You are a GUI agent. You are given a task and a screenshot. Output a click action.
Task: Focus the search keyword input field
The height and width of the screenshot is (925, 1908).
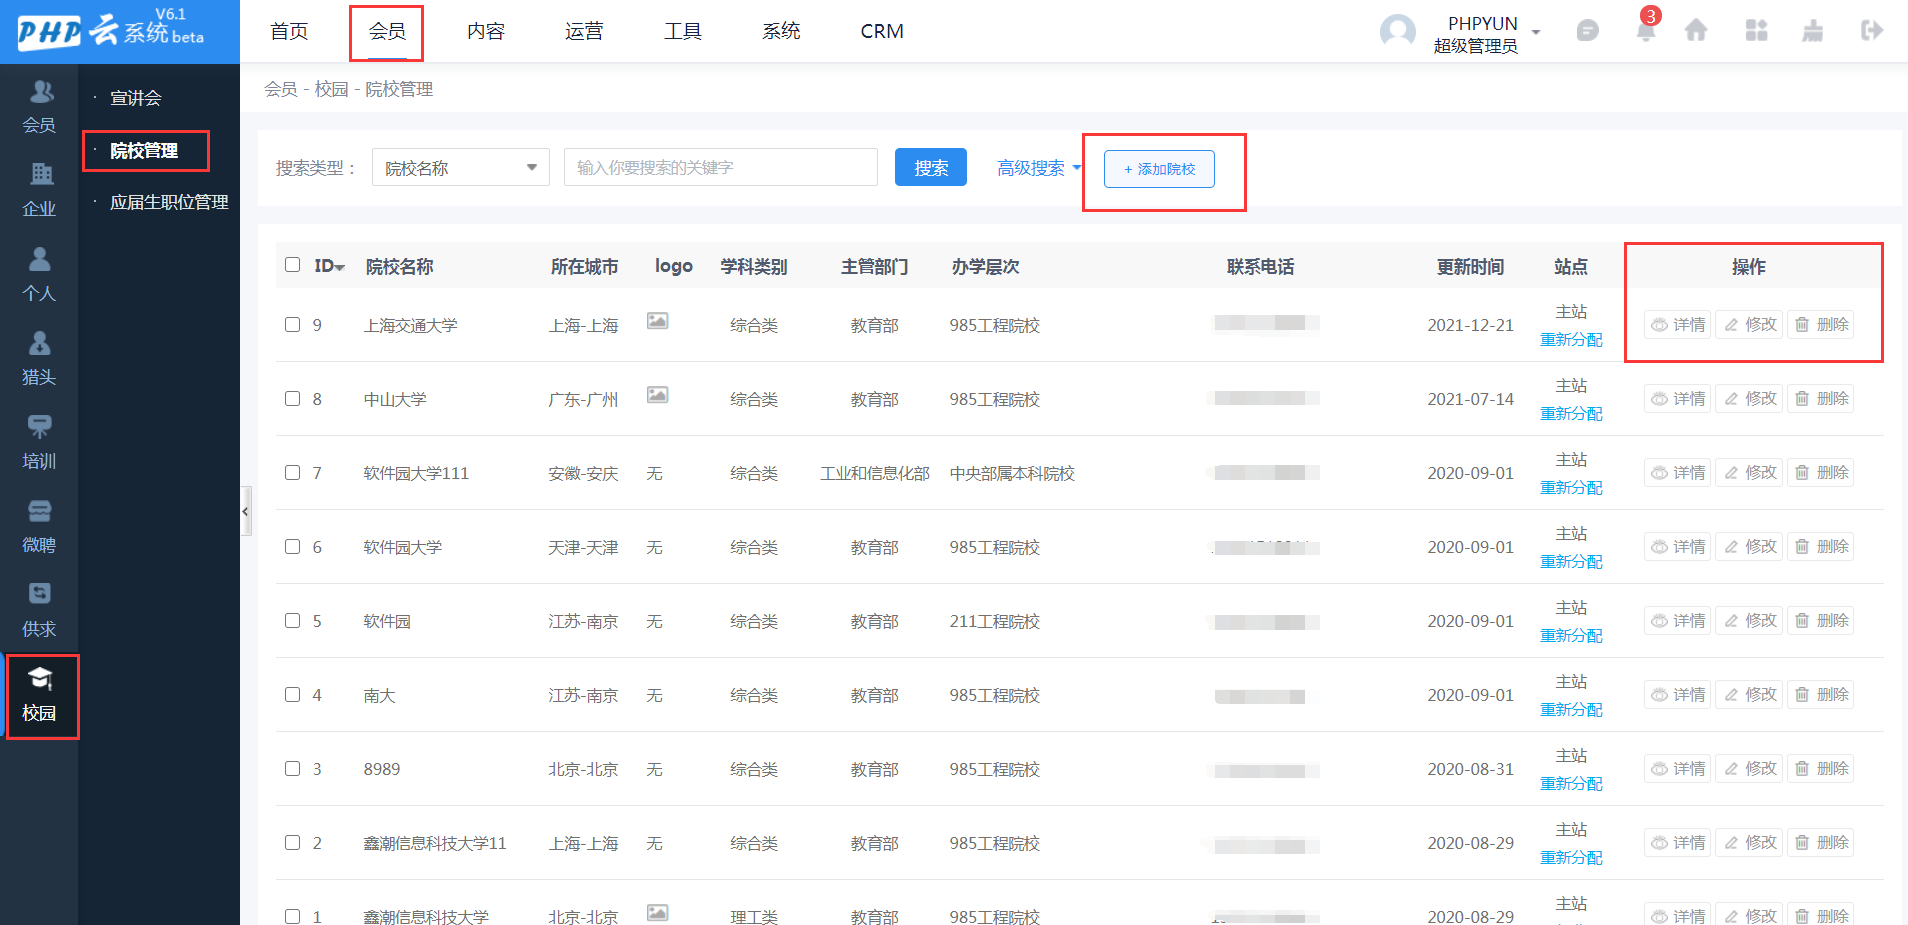tap(721, 167)
